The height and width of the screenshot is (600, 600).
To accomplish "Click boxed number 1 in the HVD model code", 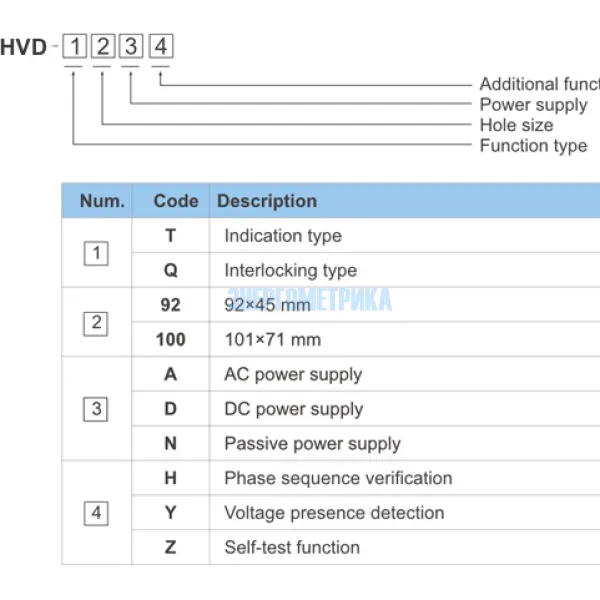I will [74, 46].
